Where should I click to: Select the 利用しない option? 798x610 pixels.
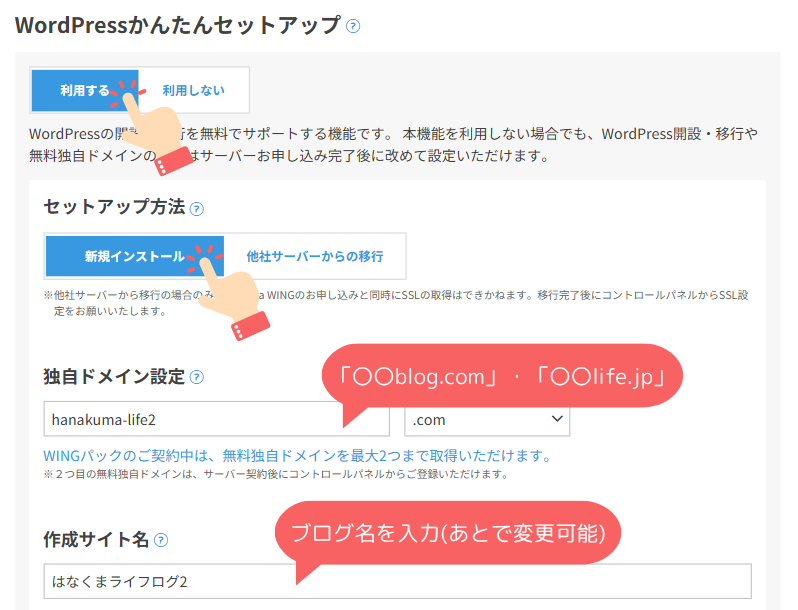pyautogui.click(x=193, y=91)
